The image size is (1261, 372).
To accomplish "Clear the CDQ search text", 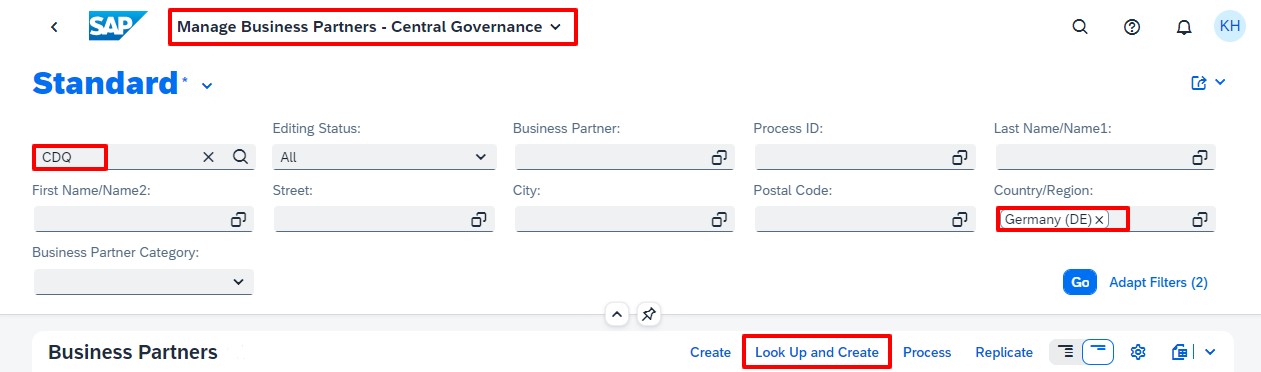I will coord(209,157).
